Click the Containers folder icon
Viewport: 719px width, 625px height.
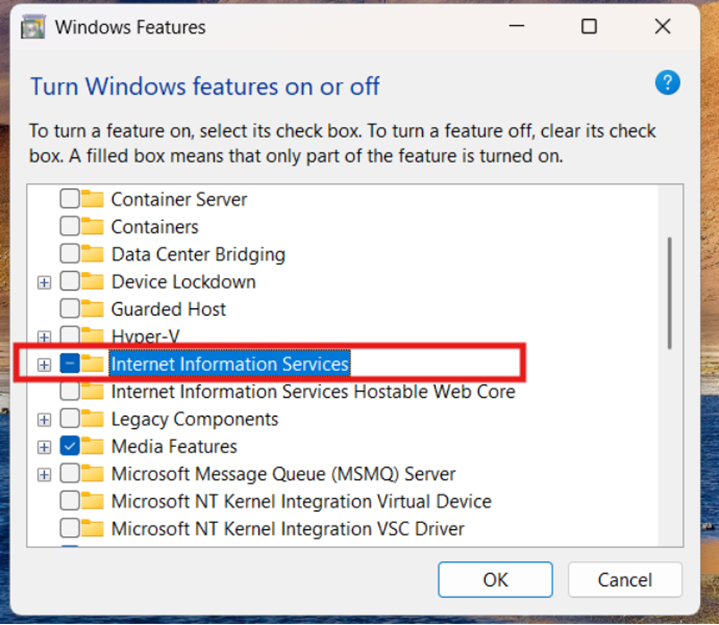pos(92,227)
